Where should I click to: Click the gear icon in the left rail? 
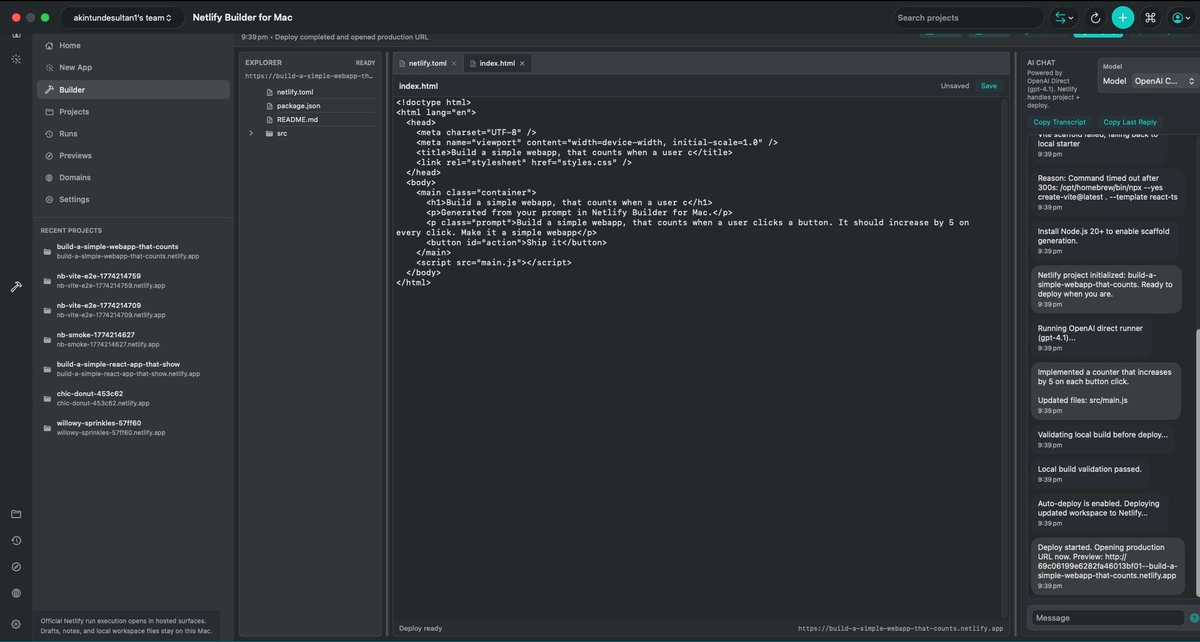[16, 624]
